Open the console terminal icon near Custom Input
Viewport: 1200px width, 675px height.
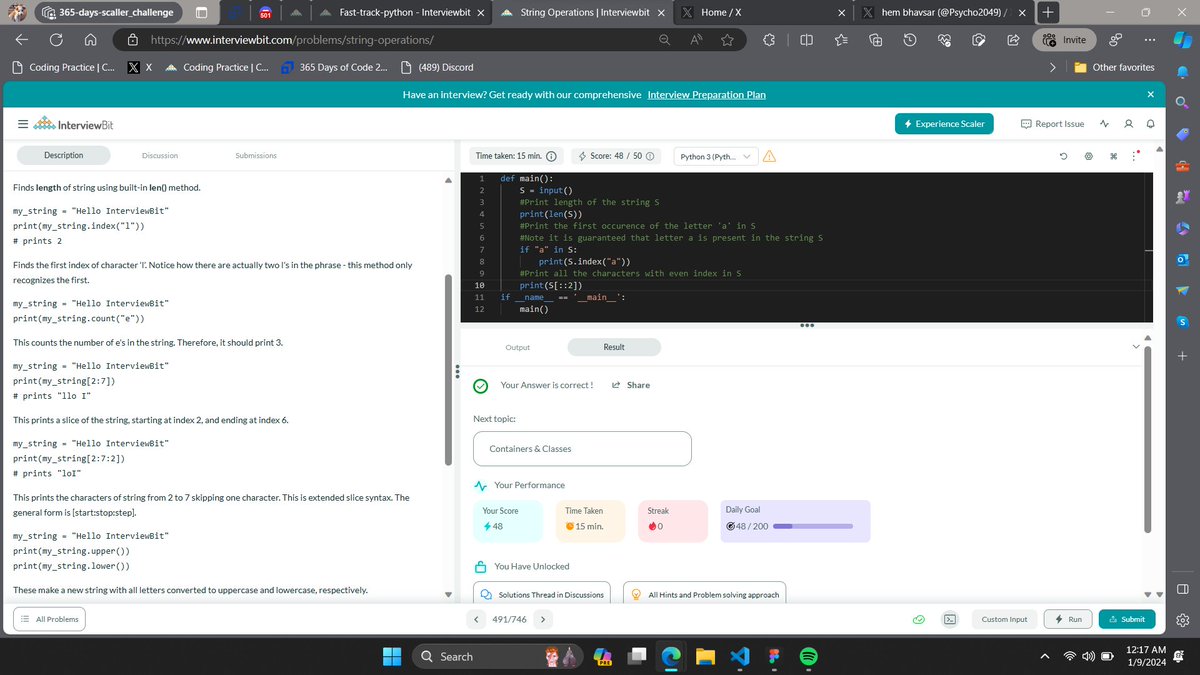tap(951, 620)
